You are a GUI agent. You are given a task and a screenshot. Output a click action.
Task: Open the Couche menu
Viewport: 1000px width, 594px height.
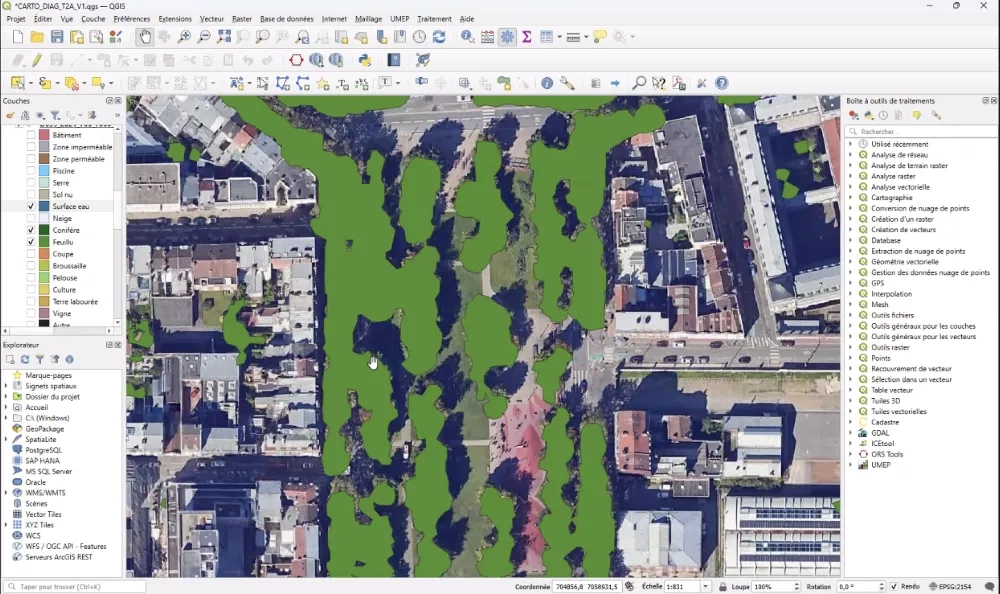93,19
